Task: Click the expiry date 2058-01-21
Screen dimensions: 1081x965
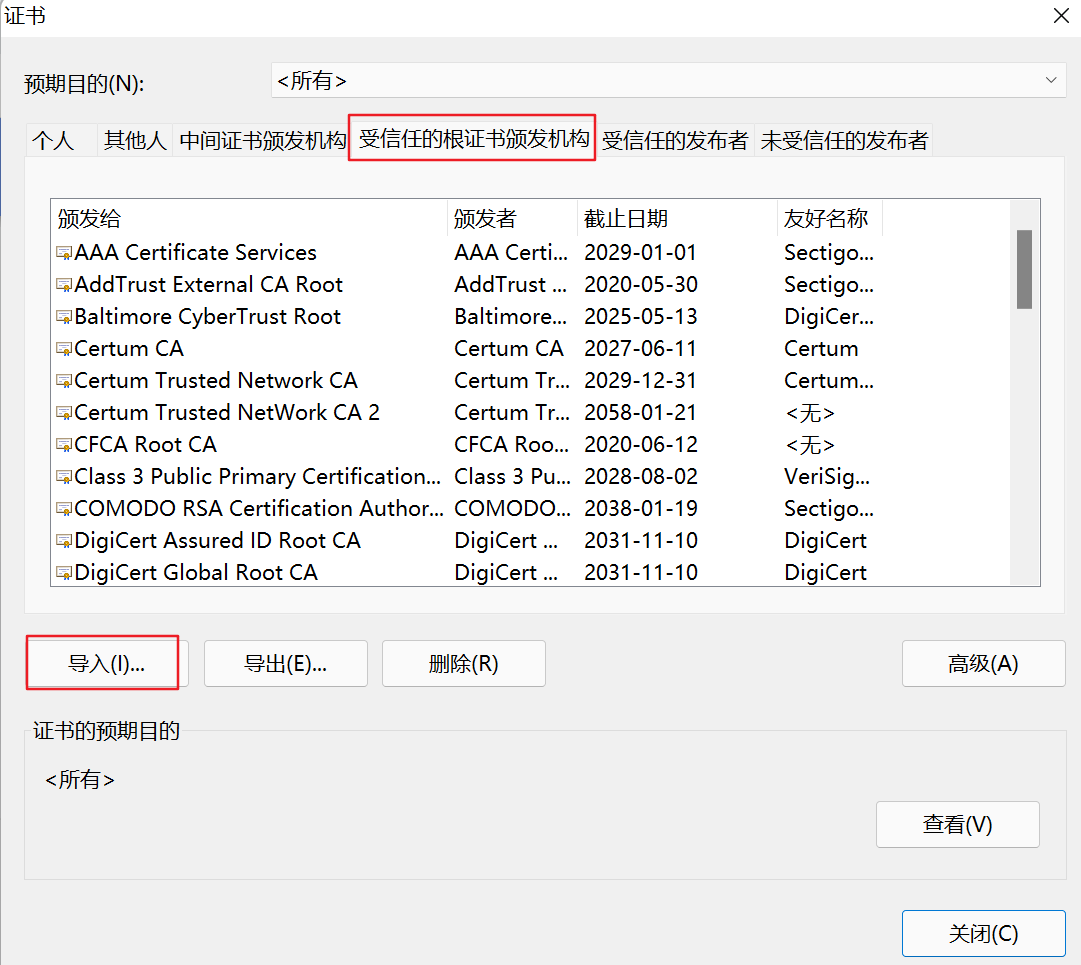Action: [x=640, y=413]
